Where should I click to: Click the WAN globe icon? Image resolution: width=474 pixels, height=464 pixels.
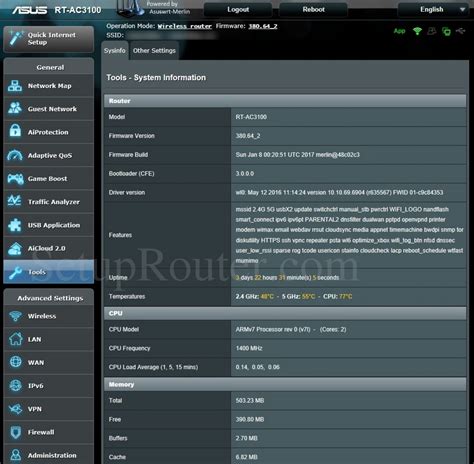click(15, 362)
